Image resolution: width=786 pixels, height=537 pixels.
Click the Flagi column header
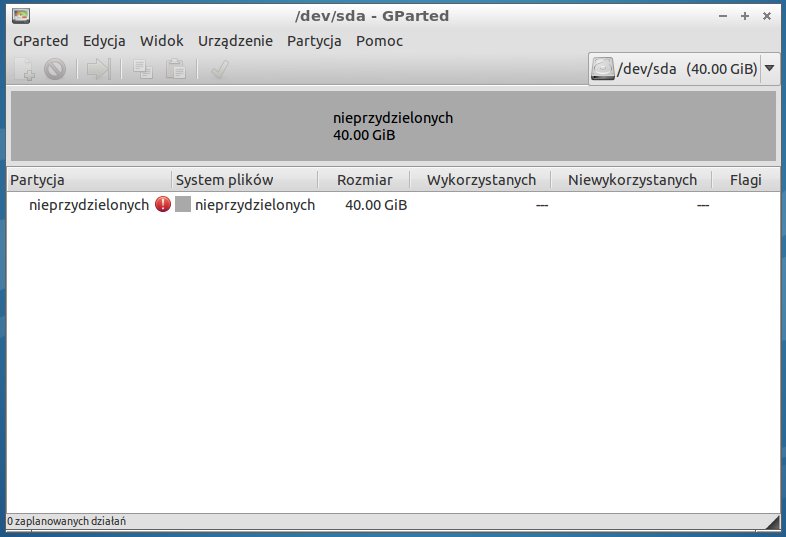tap(746, 180)
